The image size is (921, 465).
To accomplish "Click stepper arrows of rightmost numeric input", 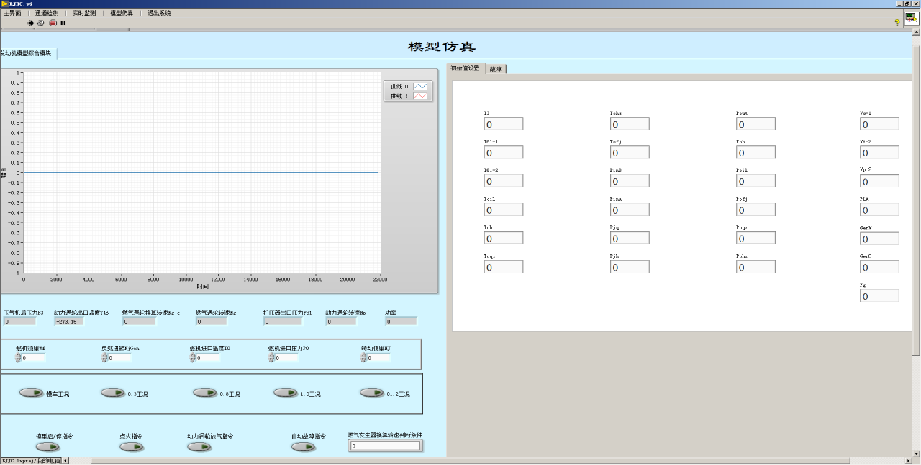I will click(362, 357).
